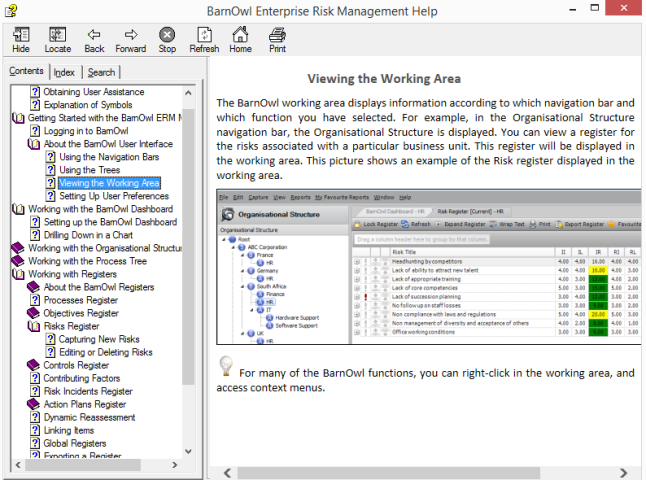Expand the Working with the Organisational Structure book
The image size is (646, 480).
click(18, 248)
